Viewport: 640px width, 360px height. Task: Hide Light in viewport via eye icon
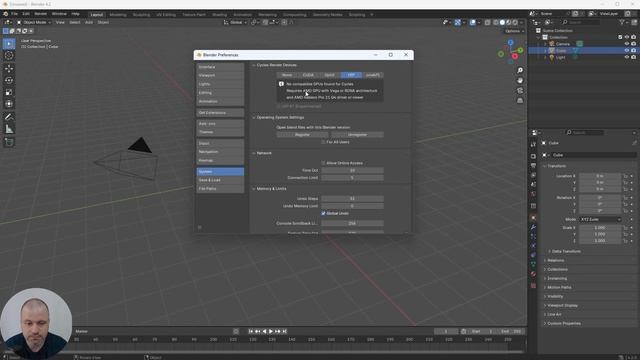click(x=627, y=58)
